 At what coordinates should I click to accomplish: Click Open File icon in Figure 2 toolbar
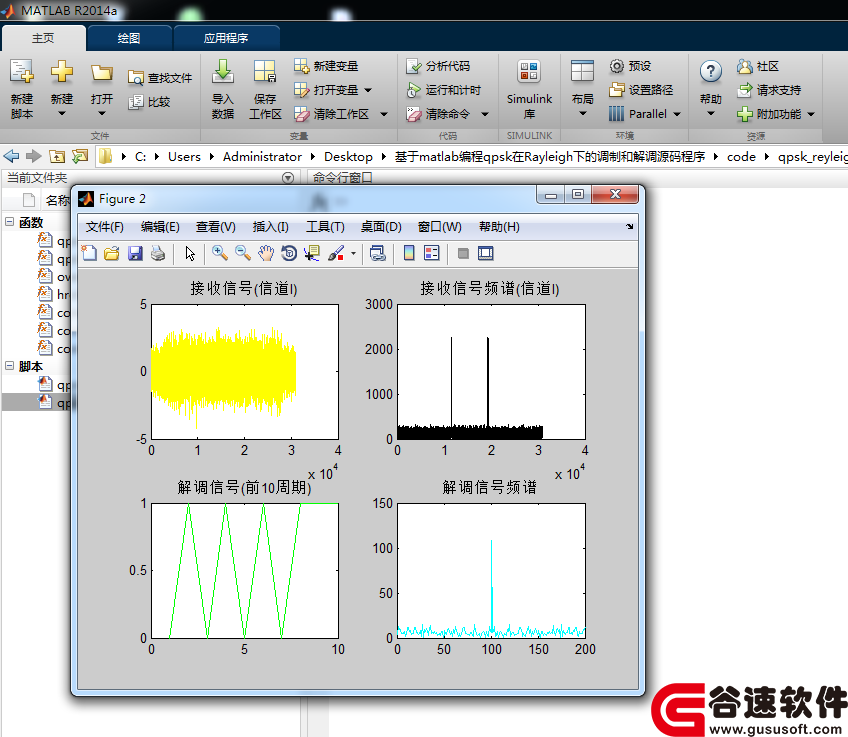(x=111, y=253)
